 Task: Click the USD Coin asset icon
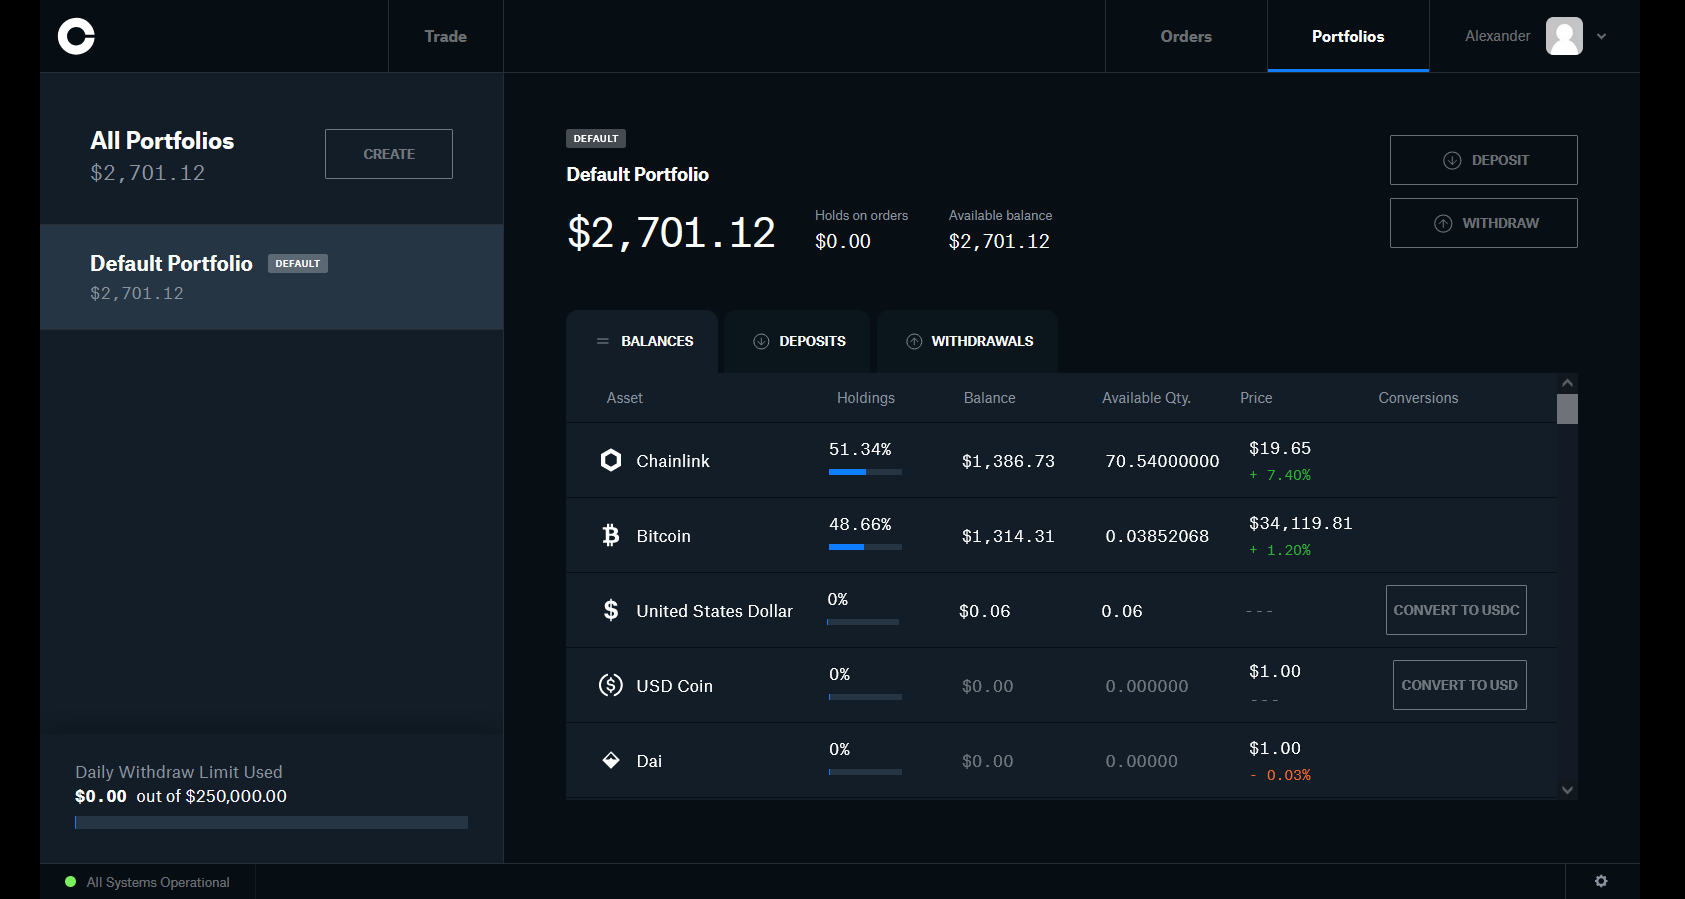(x=611, y=685)
